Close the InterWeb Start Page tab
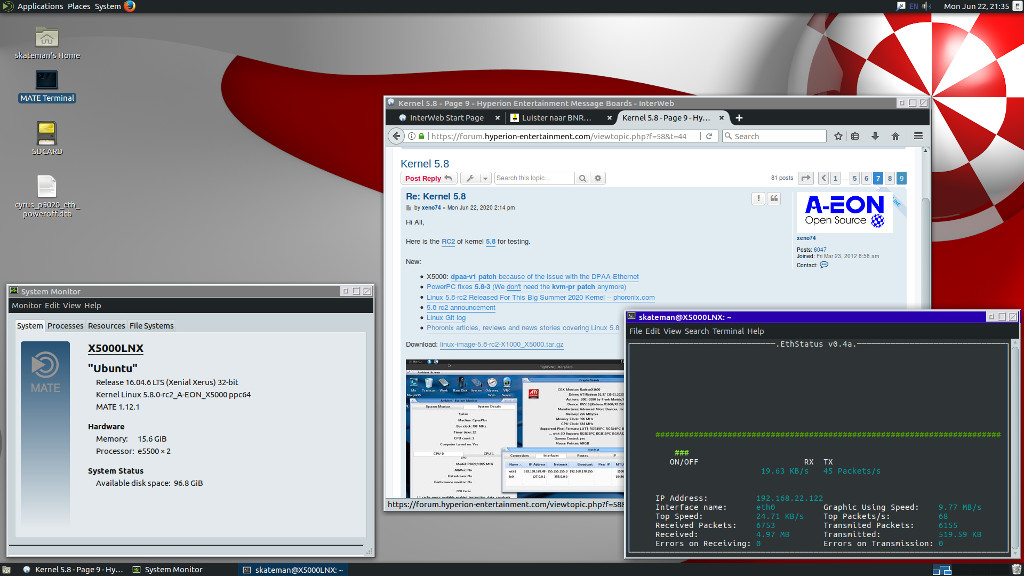Viewport: 1024px width, 576px height. [x=497, y=118]
